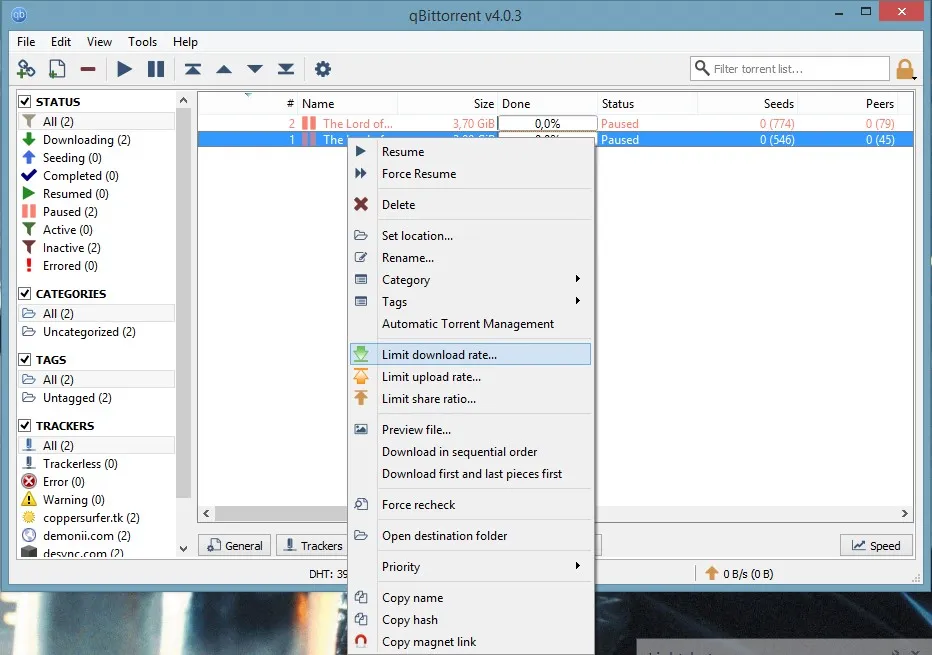Image resolution: width=932 pixels, height=655 pixels.
Task: Open the Trackers tab button
Action: point(313,545)
